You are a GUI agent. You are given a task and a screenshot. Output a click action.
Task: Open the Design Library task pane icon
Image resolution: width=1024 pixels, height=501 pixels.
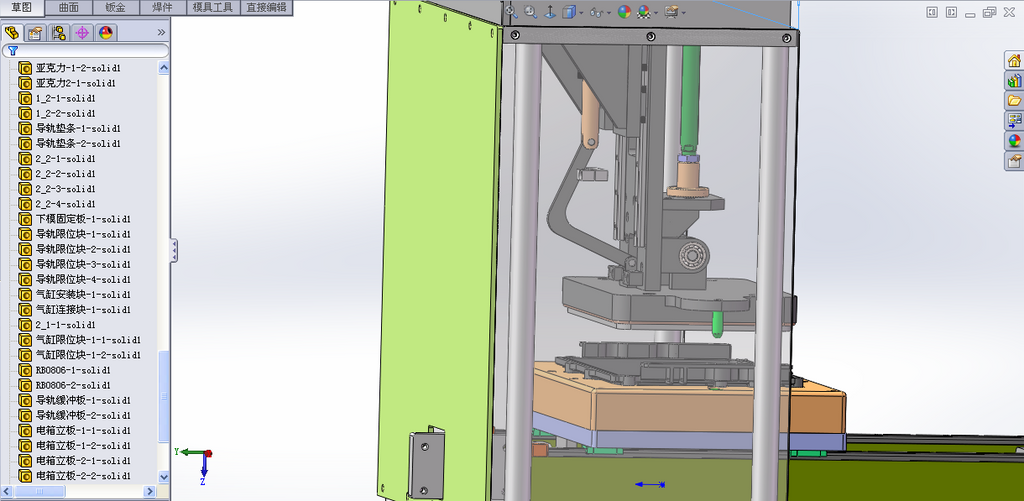tap(1014, 81)
